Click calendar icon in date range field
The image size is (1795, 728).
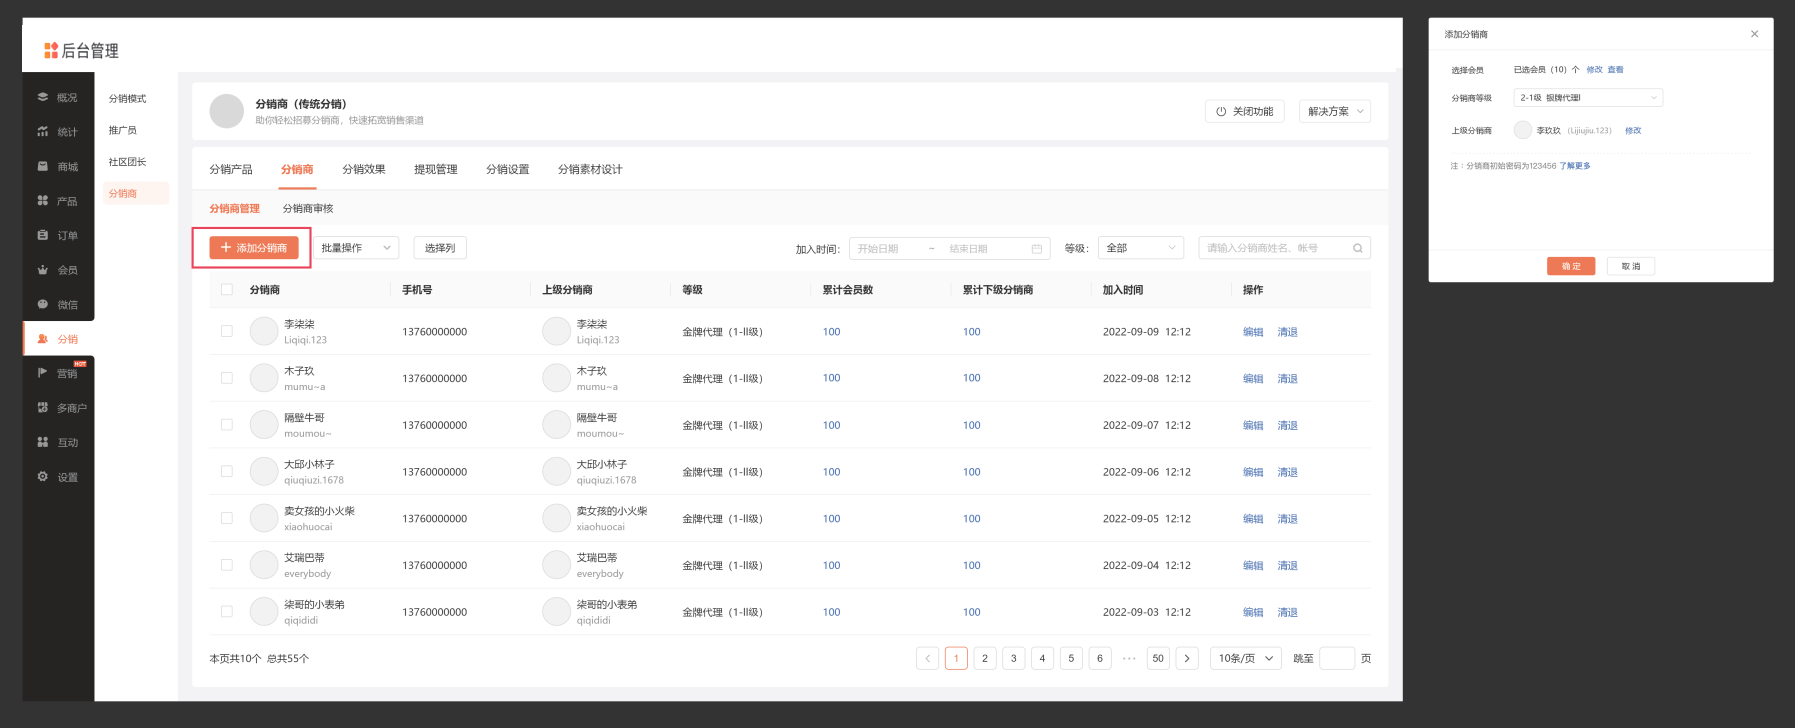point(1037,248)
